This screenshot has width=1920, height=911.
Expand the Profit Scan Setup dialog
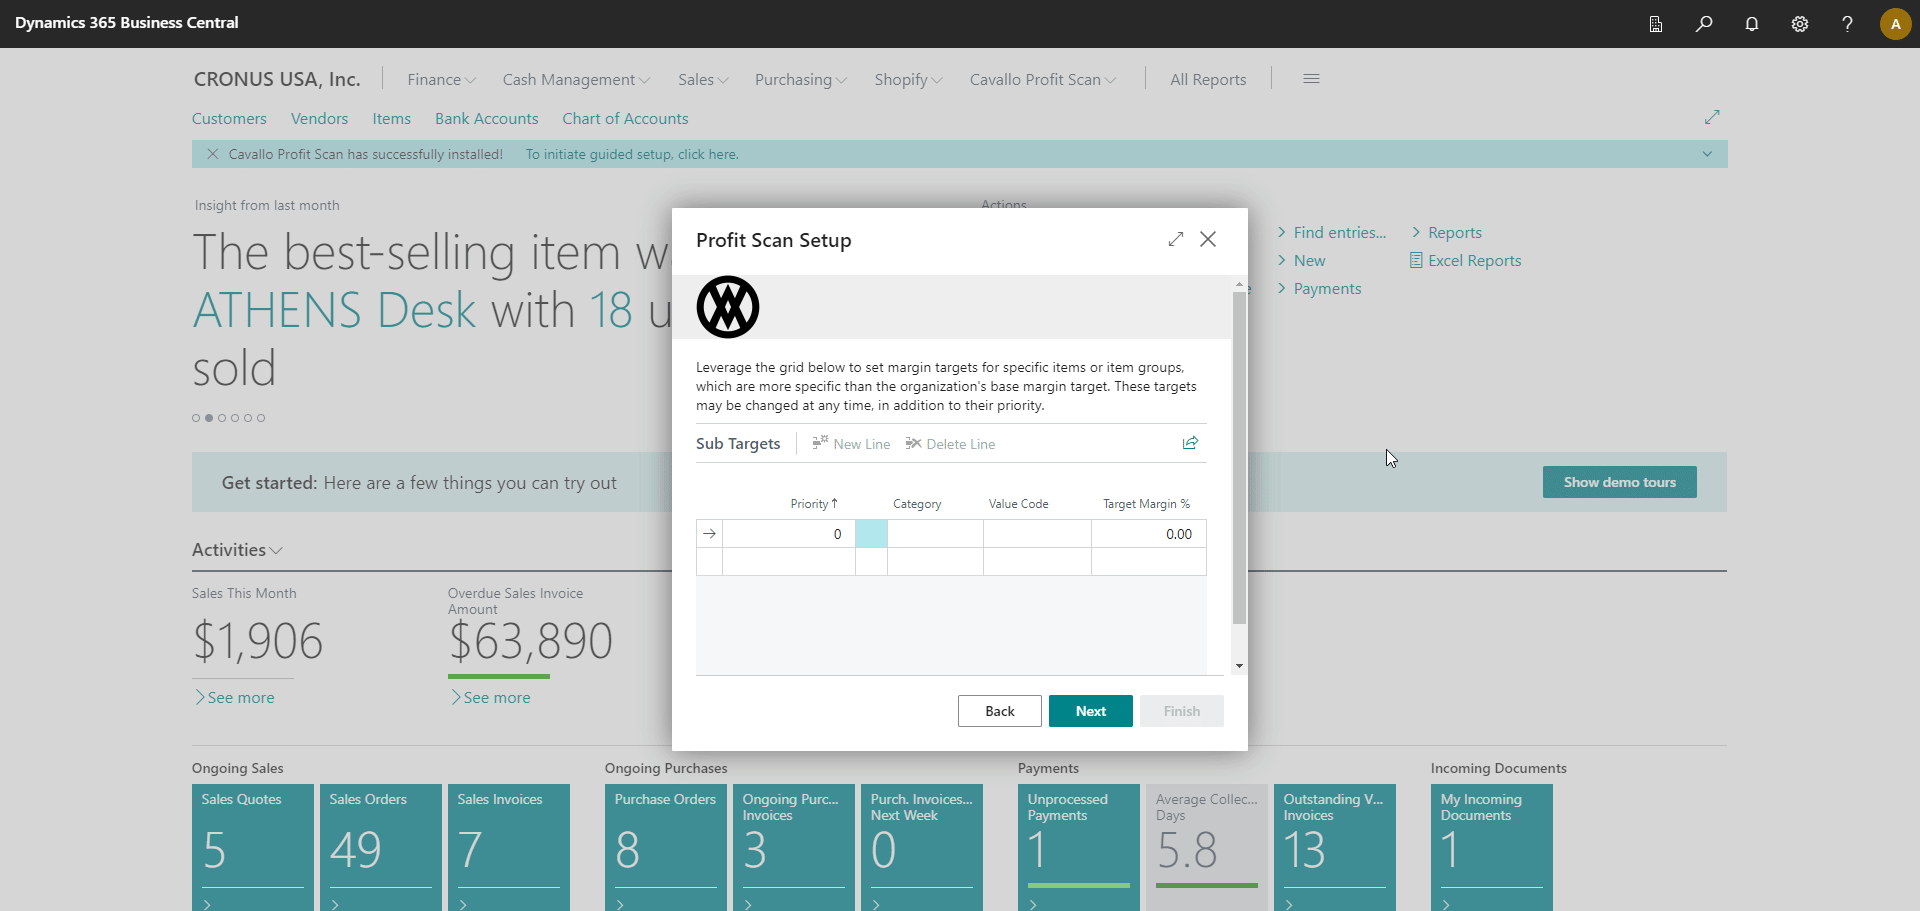[x=1176, y=239]
